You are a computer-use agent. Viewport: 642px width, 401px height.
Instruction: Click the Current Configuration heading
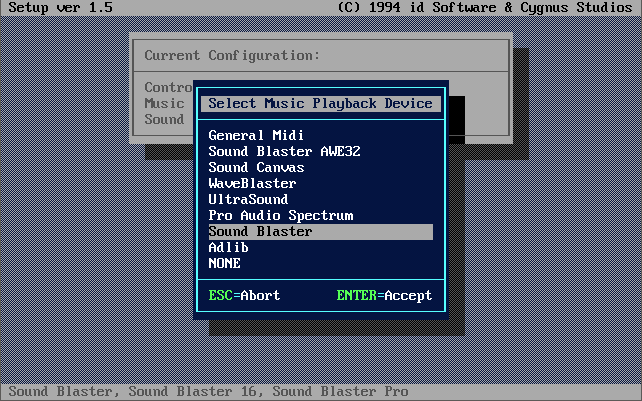click(x=232, y=55)
